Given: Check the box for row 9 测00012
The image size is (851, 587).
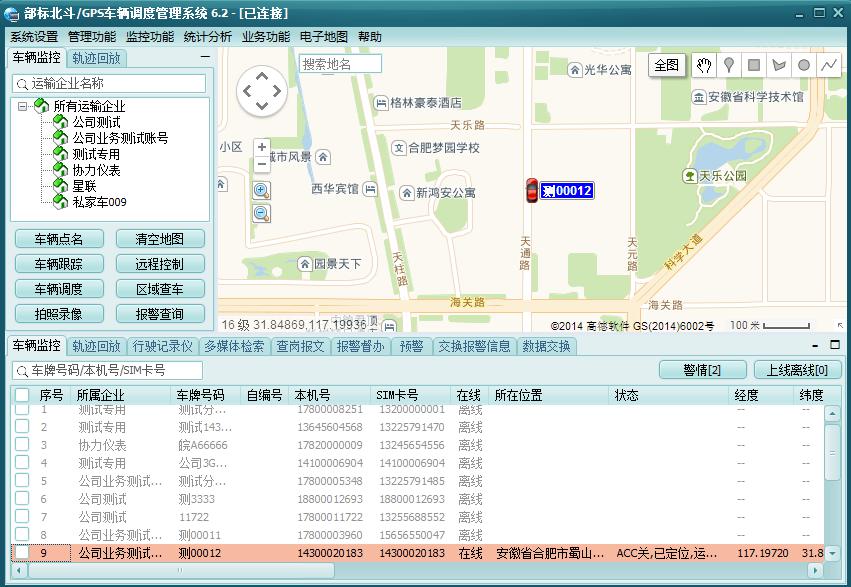Looking at the screenshot, I should pos(22,553).
